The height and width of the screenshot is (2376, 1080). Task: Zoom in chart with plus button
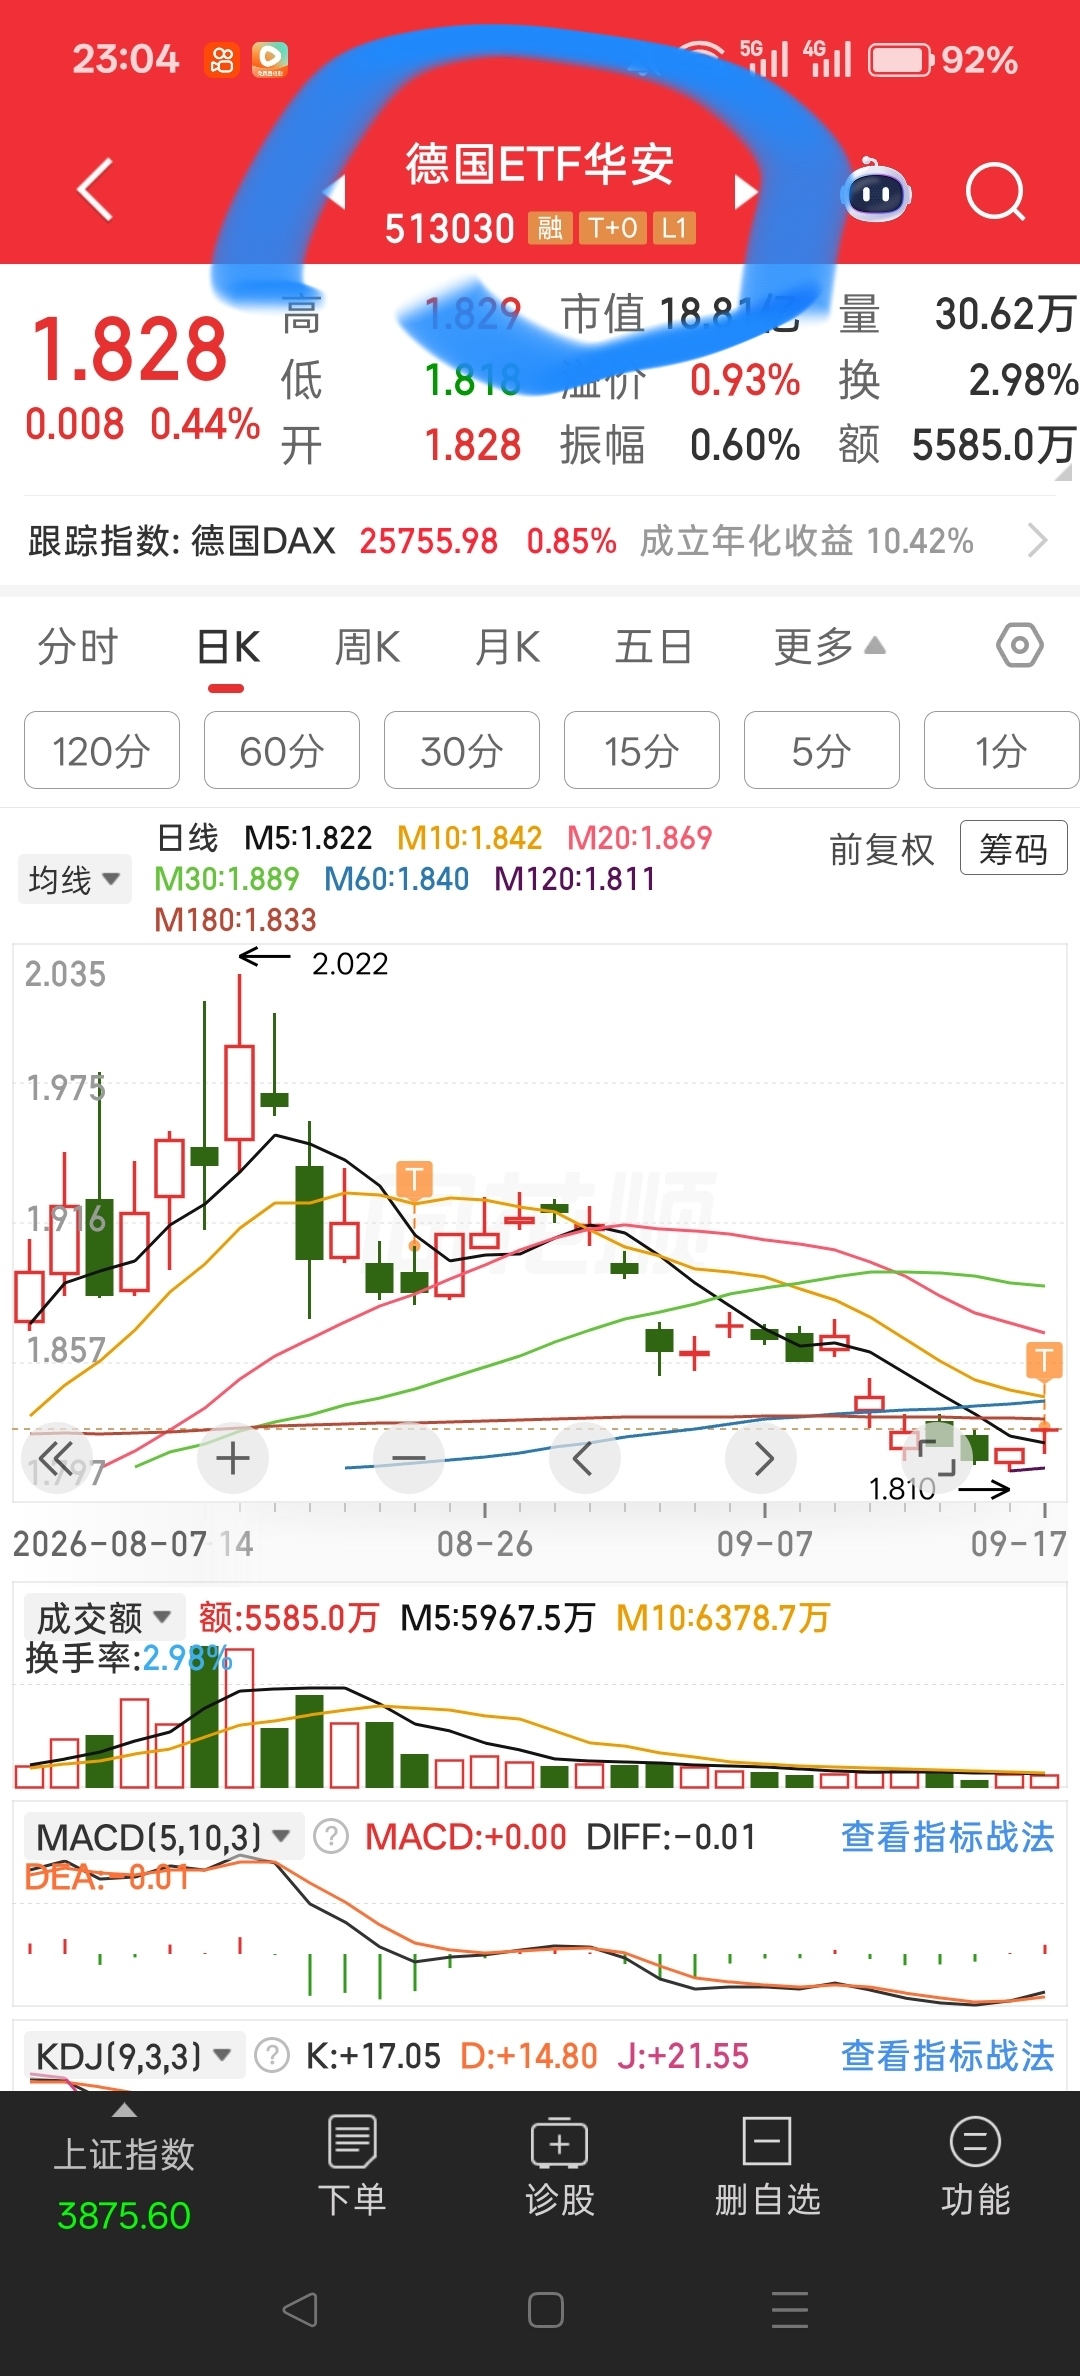pyautogui.click(x=233, y=1458)
